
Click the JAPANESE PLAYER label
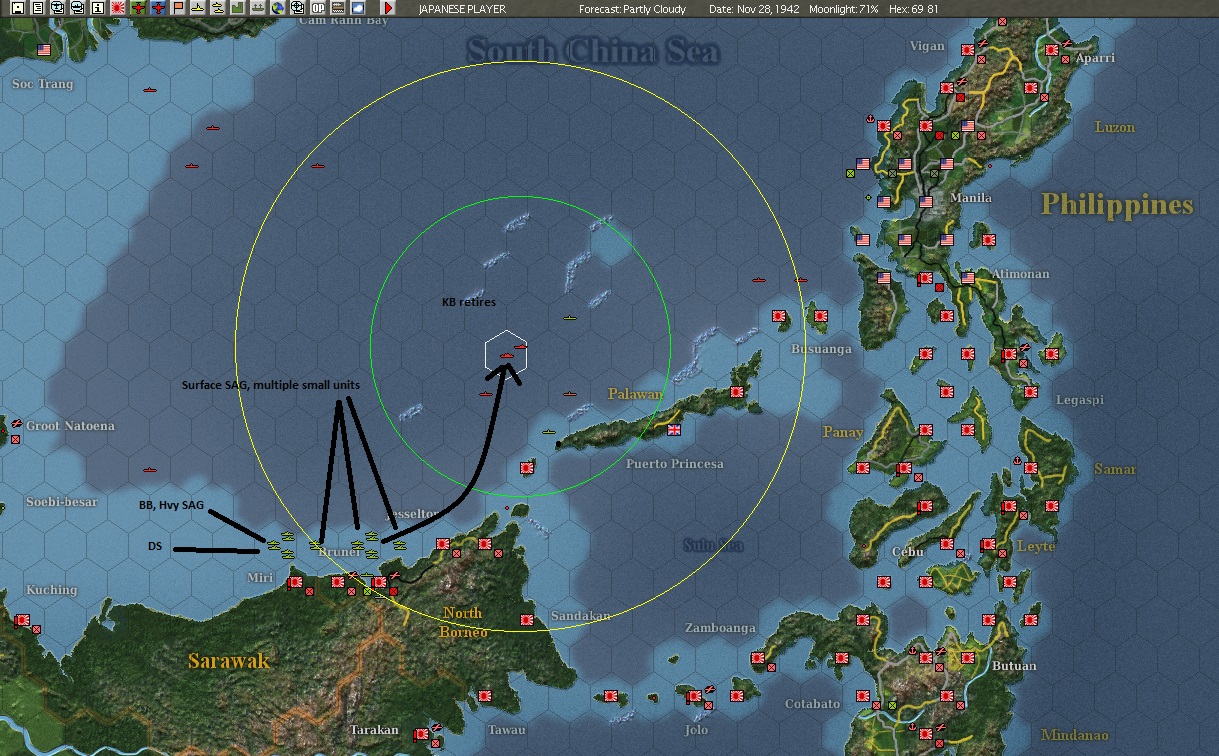coord(461,9)
